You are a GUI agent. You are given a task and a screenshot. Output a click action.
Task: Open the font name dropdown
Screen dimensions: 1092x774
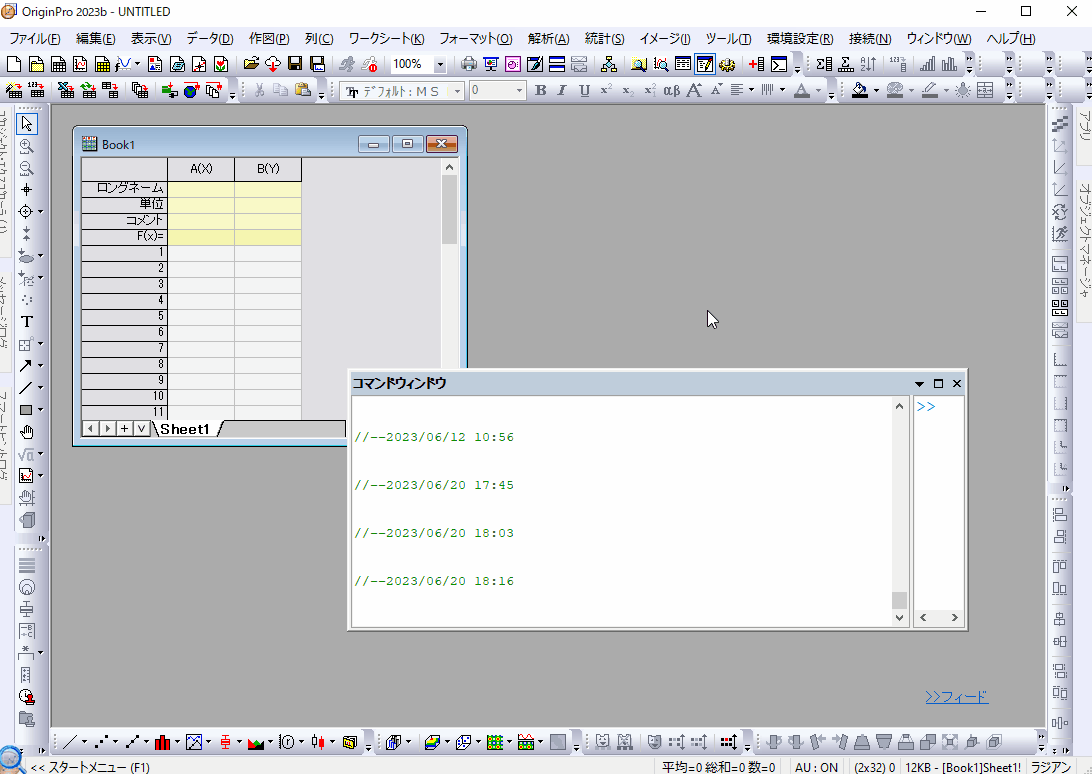point(458,91)
